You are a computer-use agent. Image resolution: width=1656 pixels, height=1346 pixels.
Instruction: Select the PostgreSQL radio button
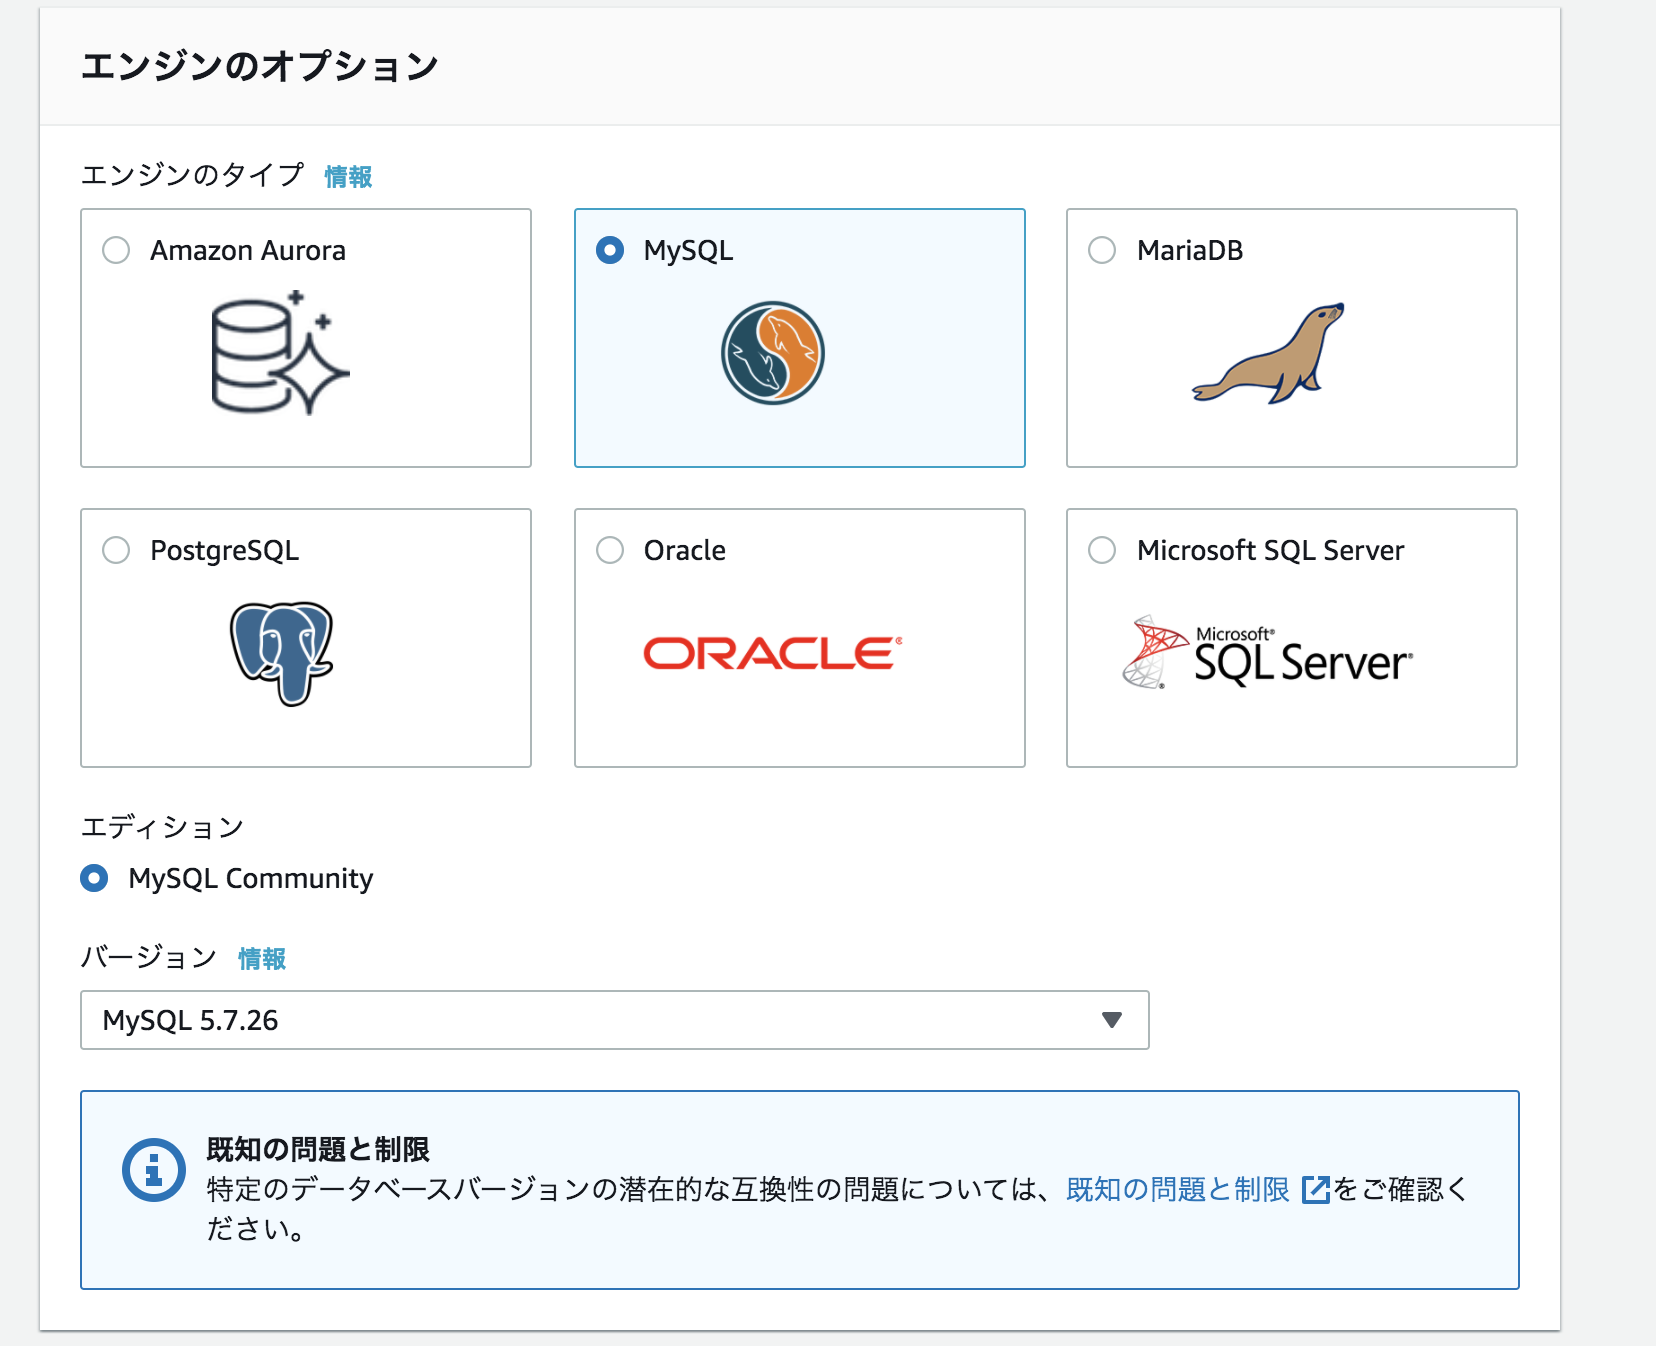point(116,550)
